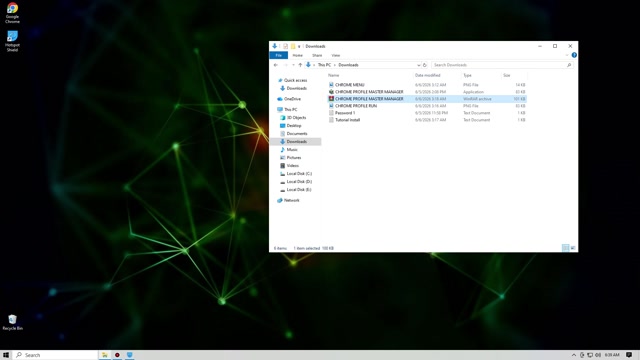Open File Explorer from taskbar
This screenshot has width=640, height=360.
tap(105, 355)
